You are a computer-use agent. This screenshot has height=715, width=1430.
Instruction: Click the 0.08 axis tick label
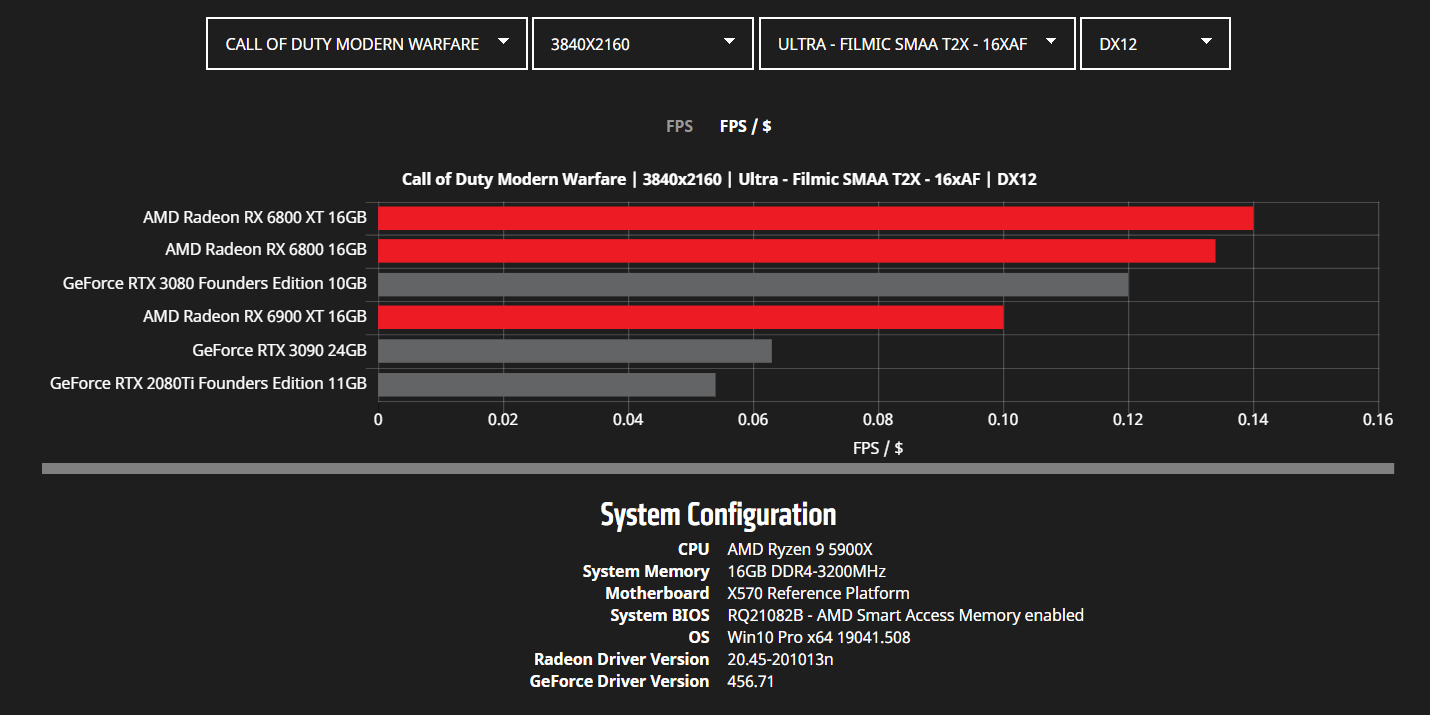[x=878, y=420]
